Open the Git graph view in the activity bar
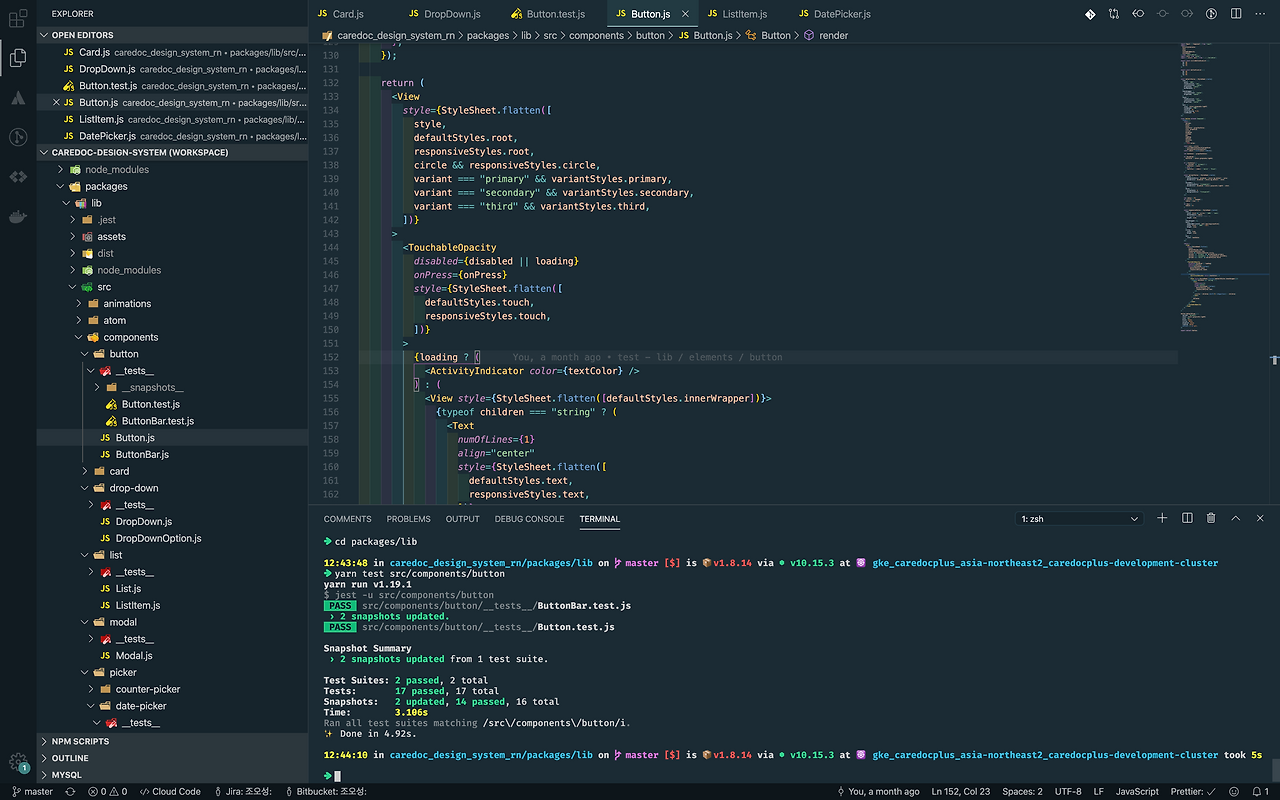Image resolution: width=1280 pixels, height=800 pixels. (x=18, y=137)
